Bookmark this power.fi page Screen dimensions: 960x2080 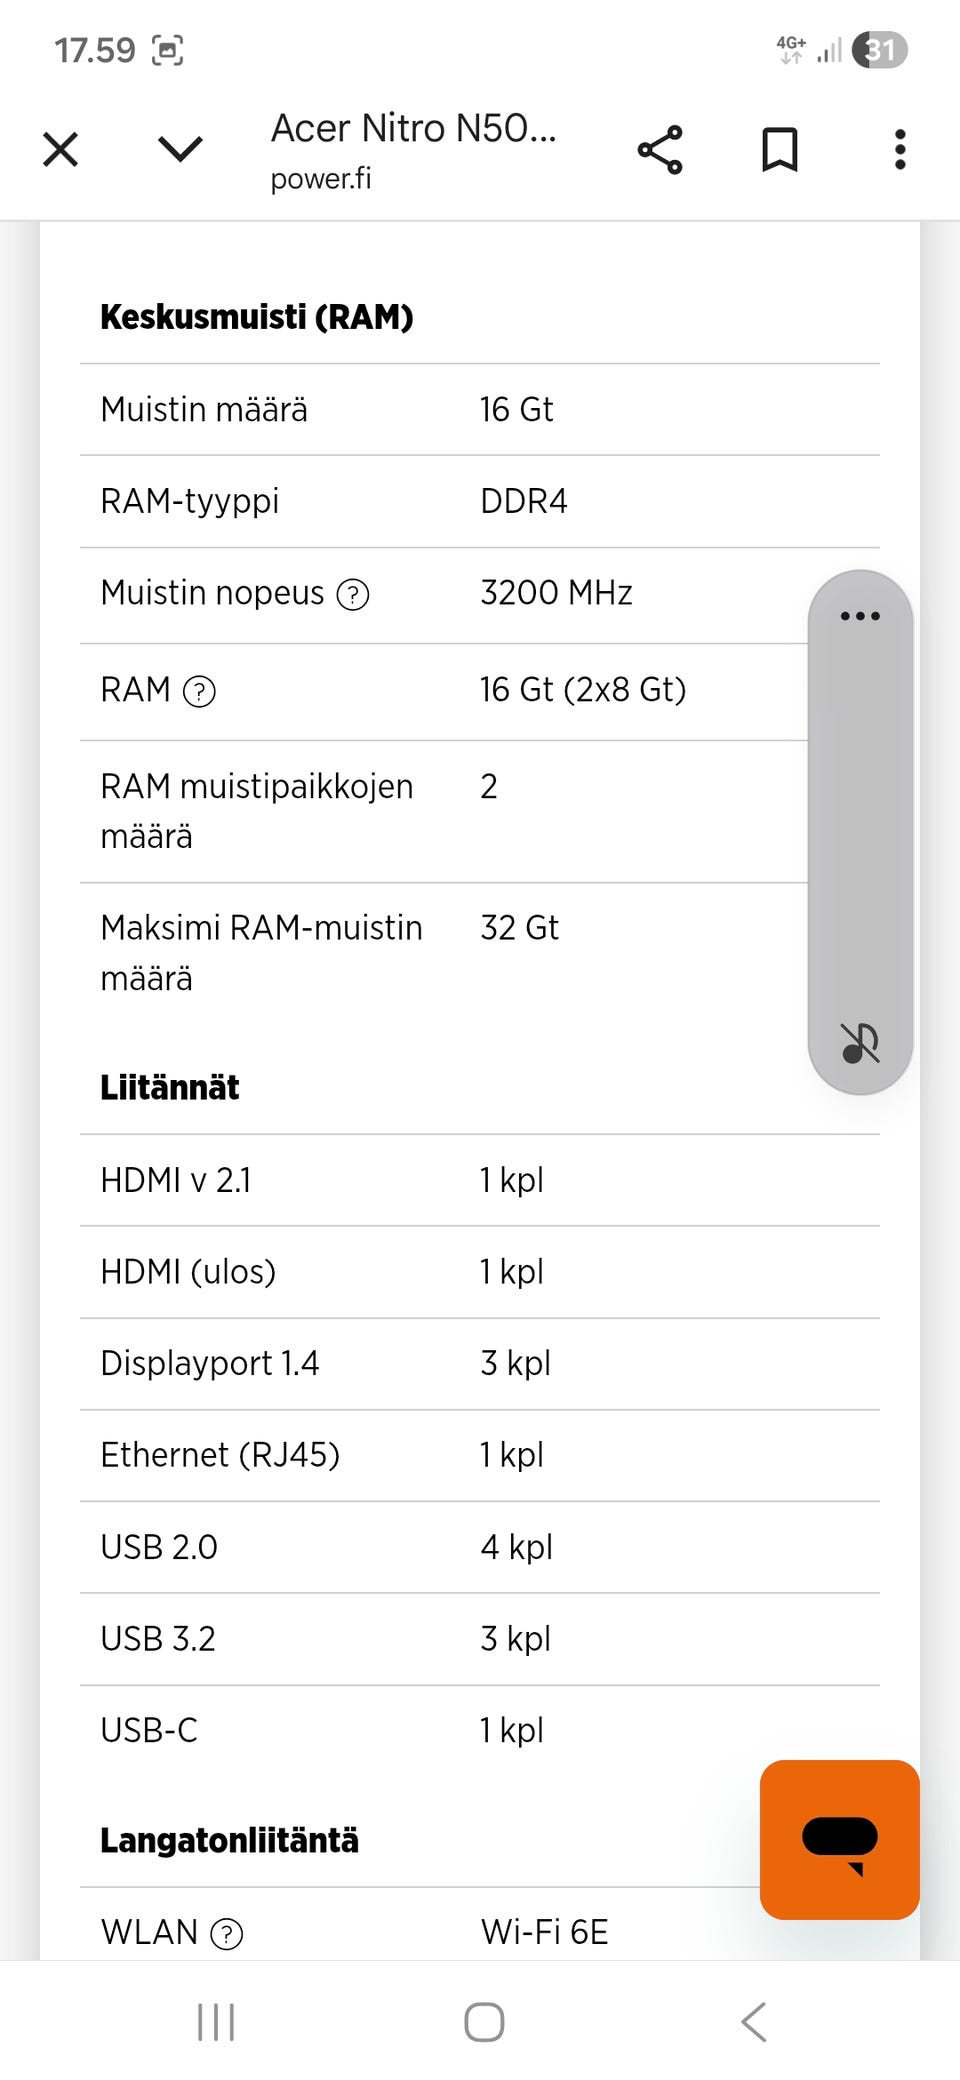pos(780,150)
